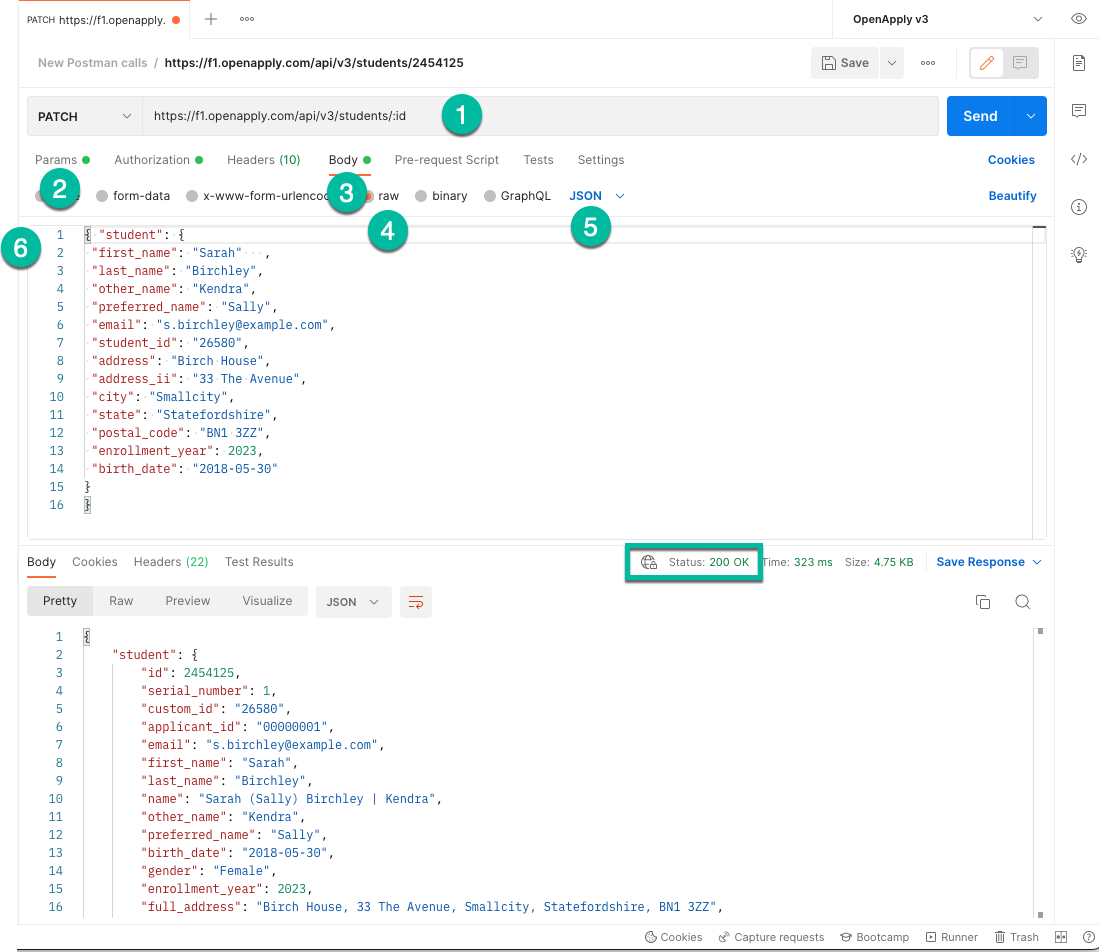The height and width of the screenshot is (952, 1099).
Task: Click Capture requests in status bar
Action: pos(771,937)
